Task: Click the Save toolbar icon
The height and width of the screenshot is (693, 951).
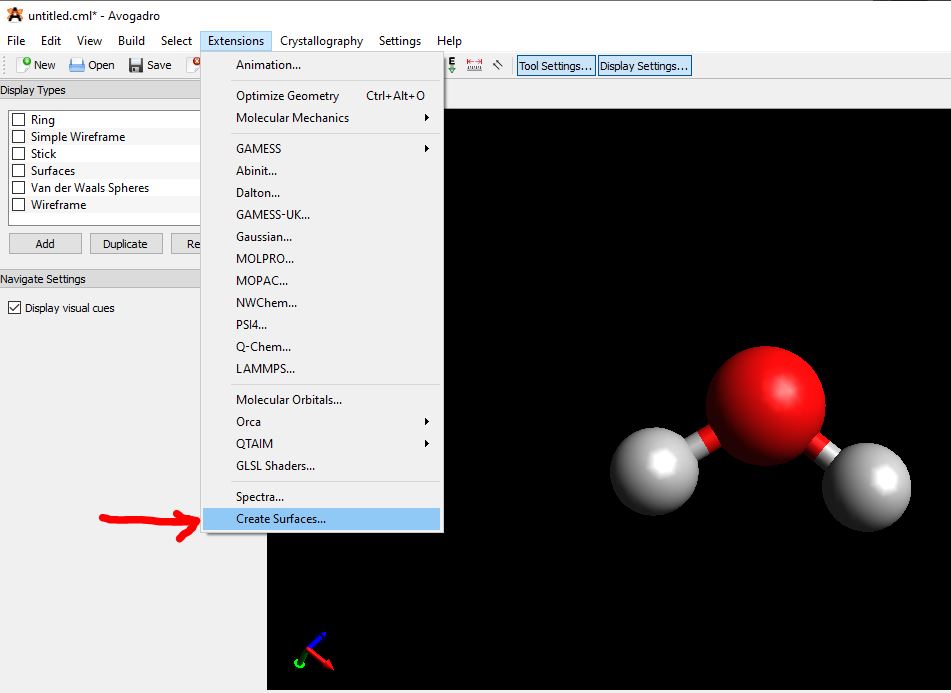Action: pos(136,65)
